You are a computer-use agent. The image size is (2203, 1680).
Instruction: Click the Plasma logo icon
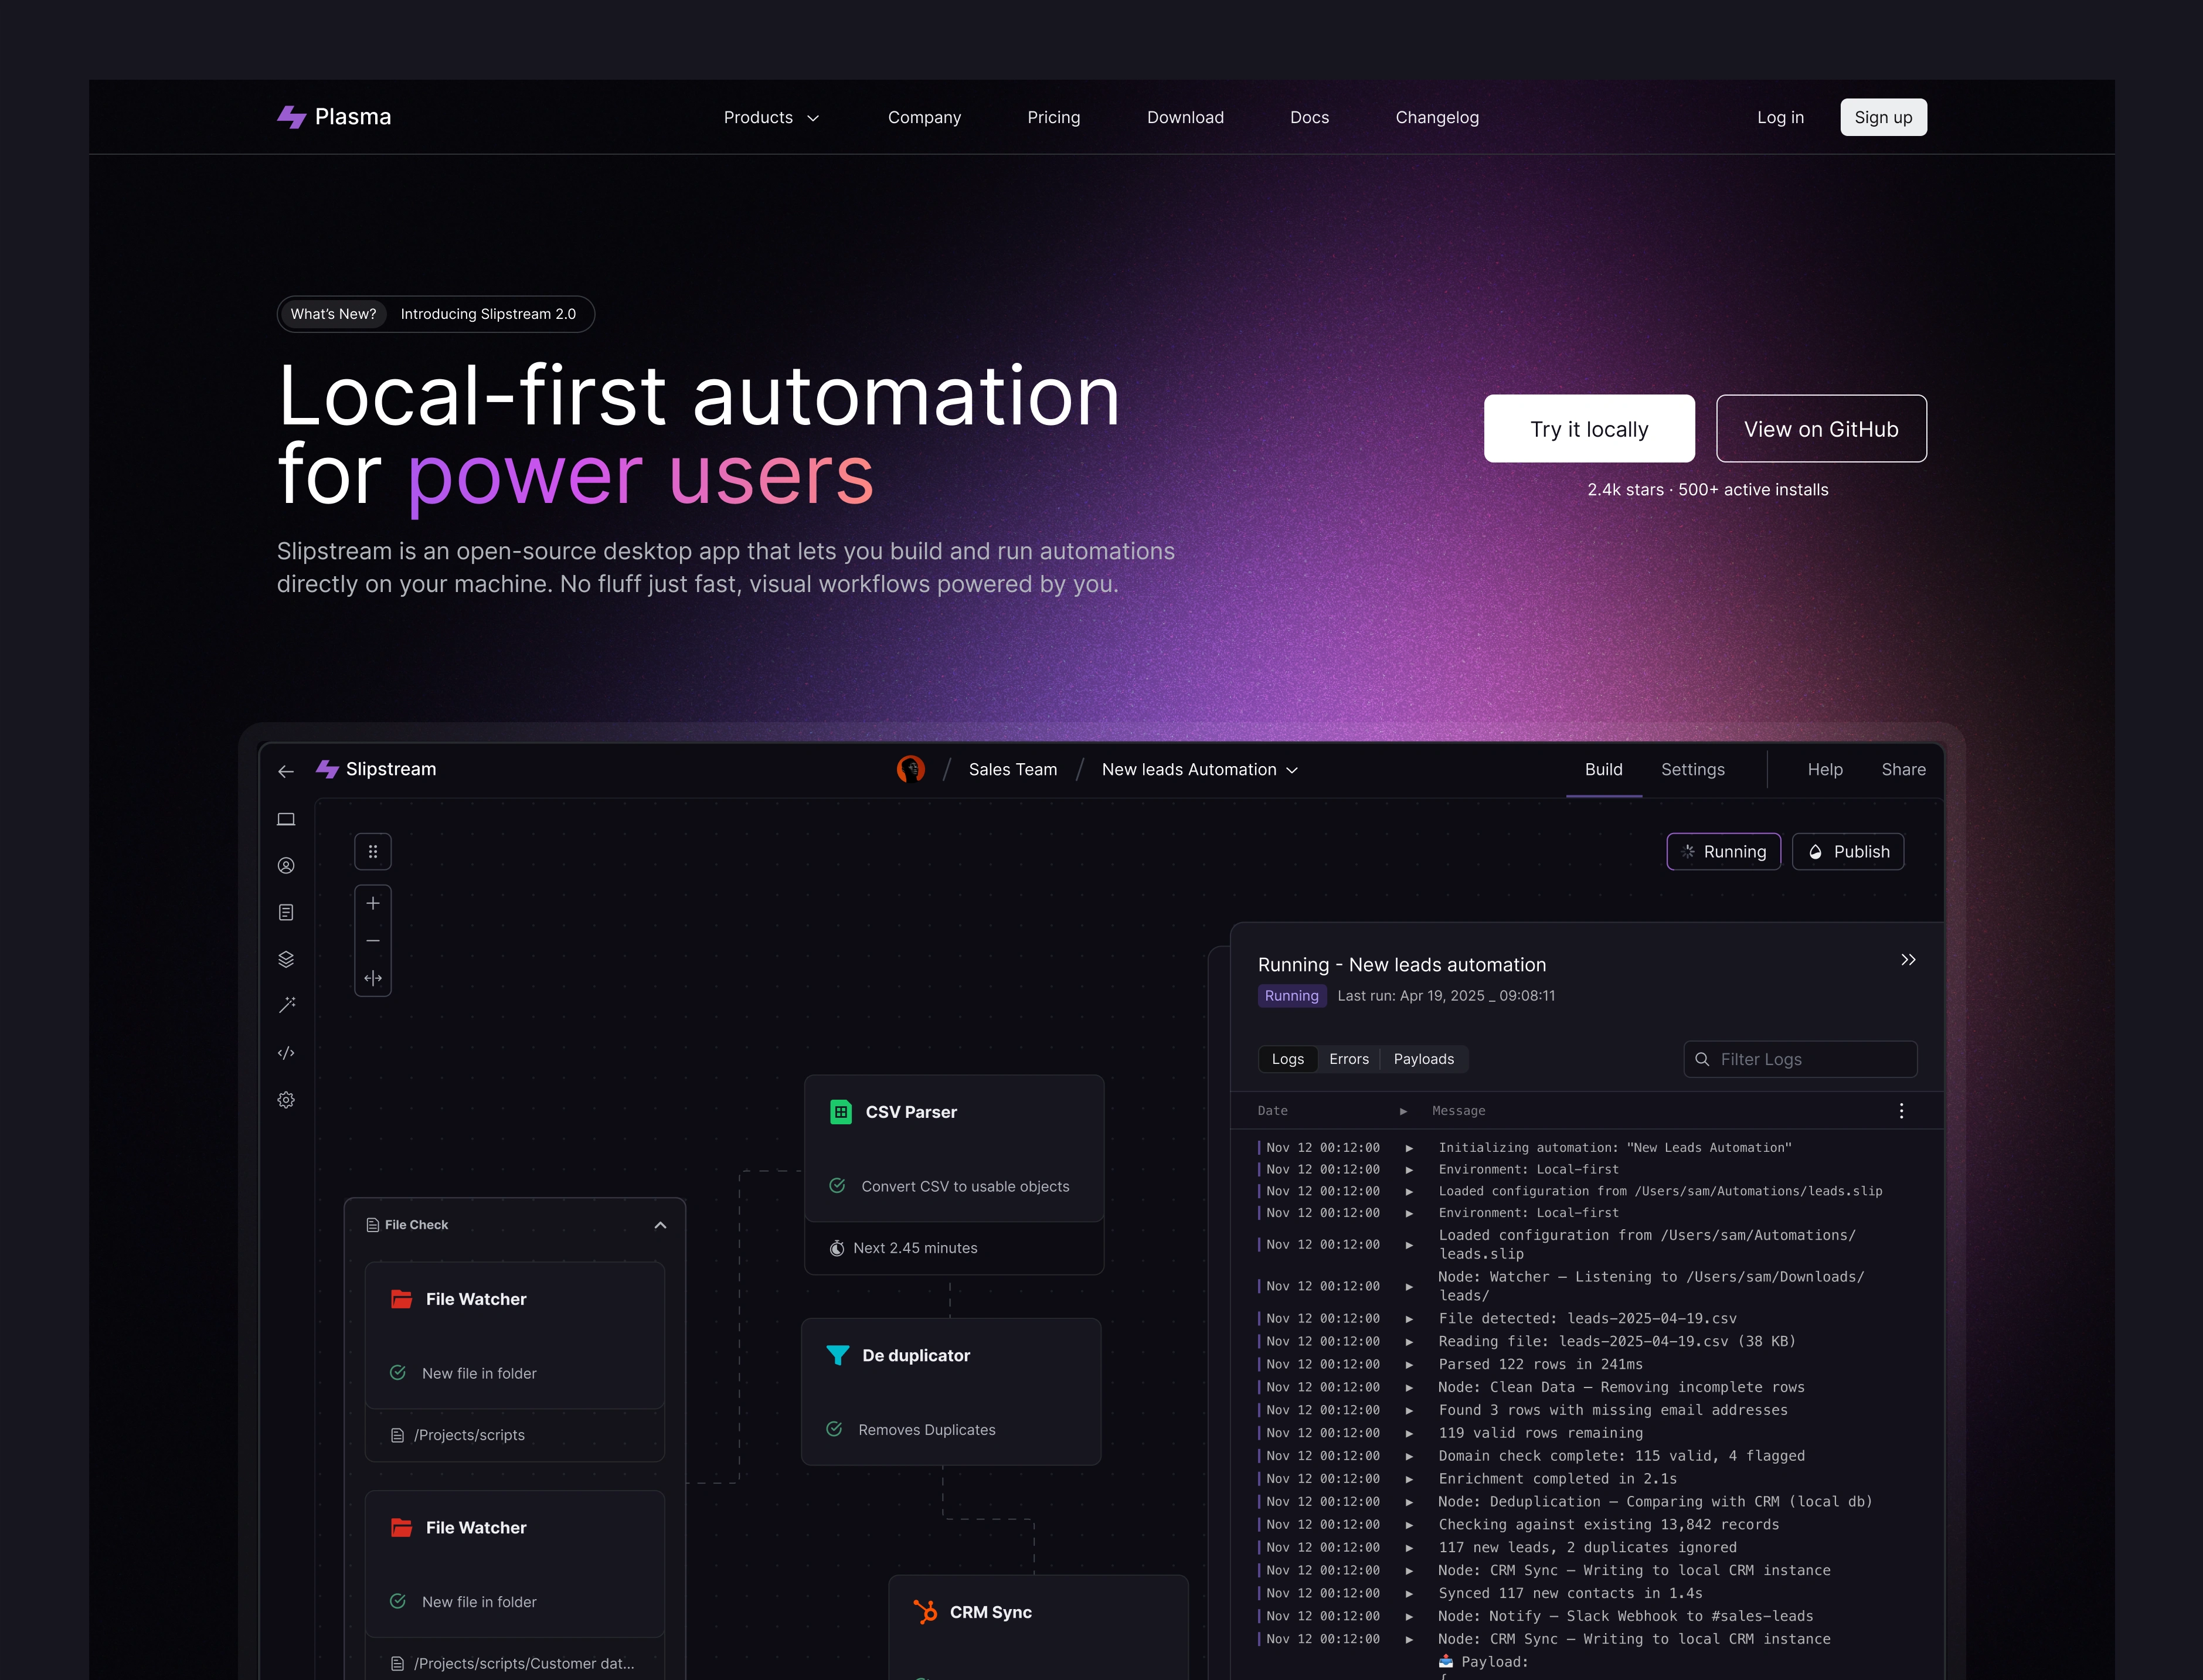[291, 117]
